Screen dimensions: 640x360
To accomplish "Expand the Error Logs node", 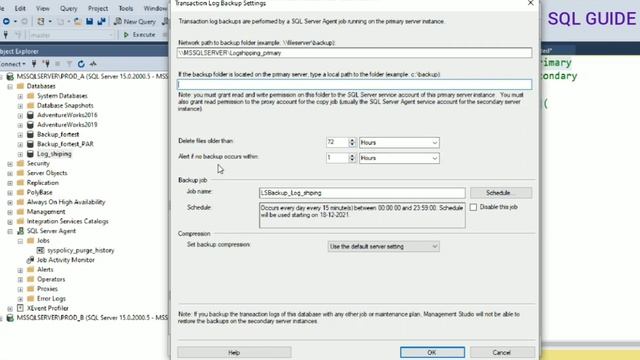I will click(x=20, y=299).
